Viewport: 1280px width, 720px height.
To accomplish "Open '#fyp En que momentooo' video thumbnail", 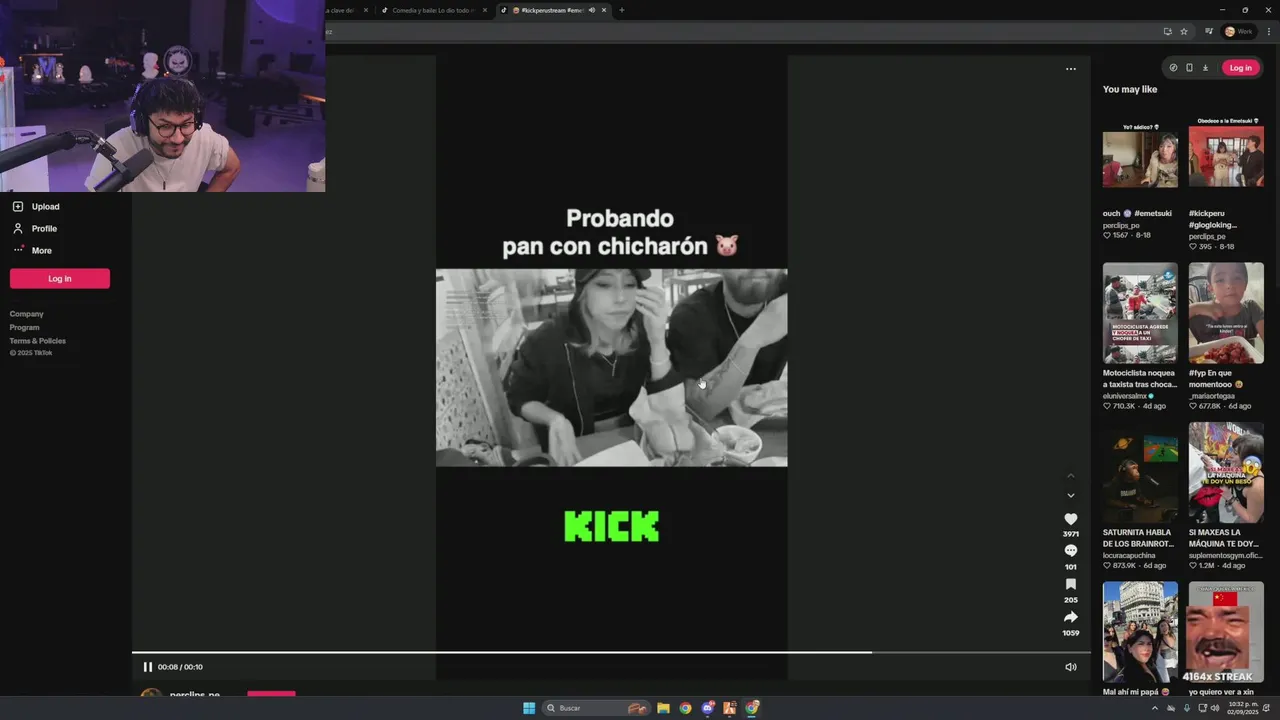I will [1226, 313].
